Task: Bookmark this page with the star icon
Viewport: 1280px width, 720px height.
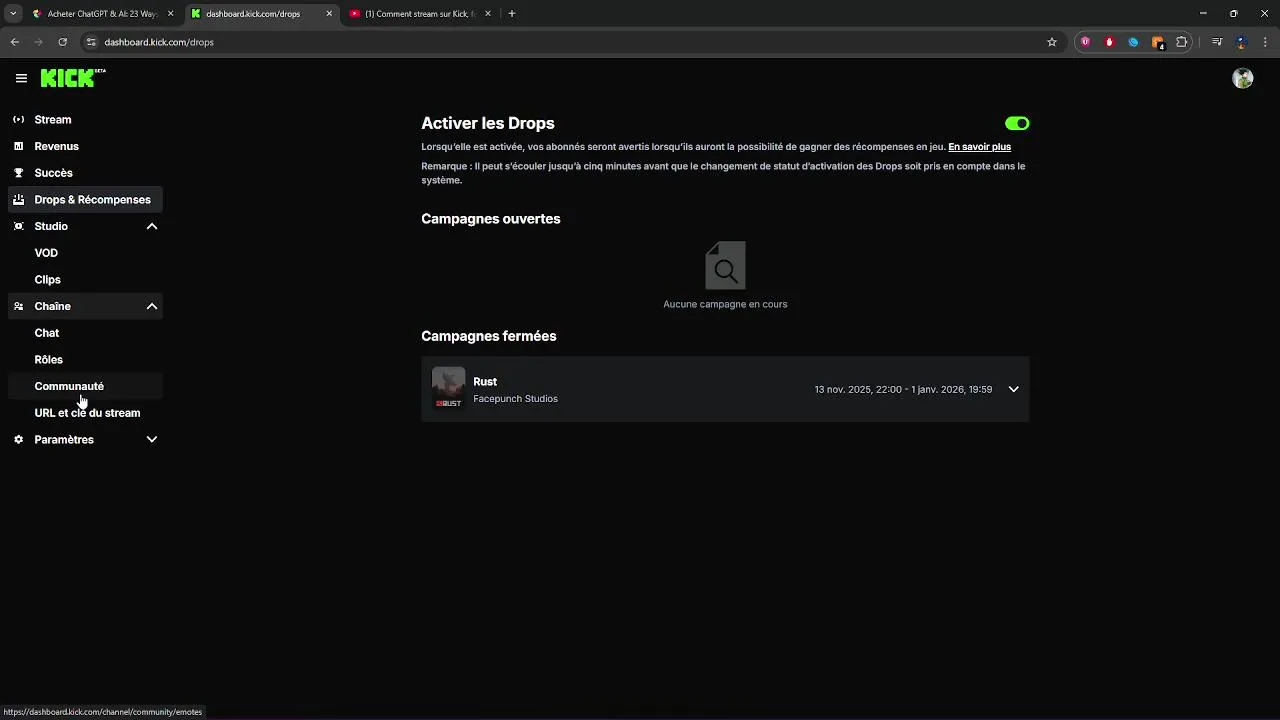Action: (x=1052, y=42)
